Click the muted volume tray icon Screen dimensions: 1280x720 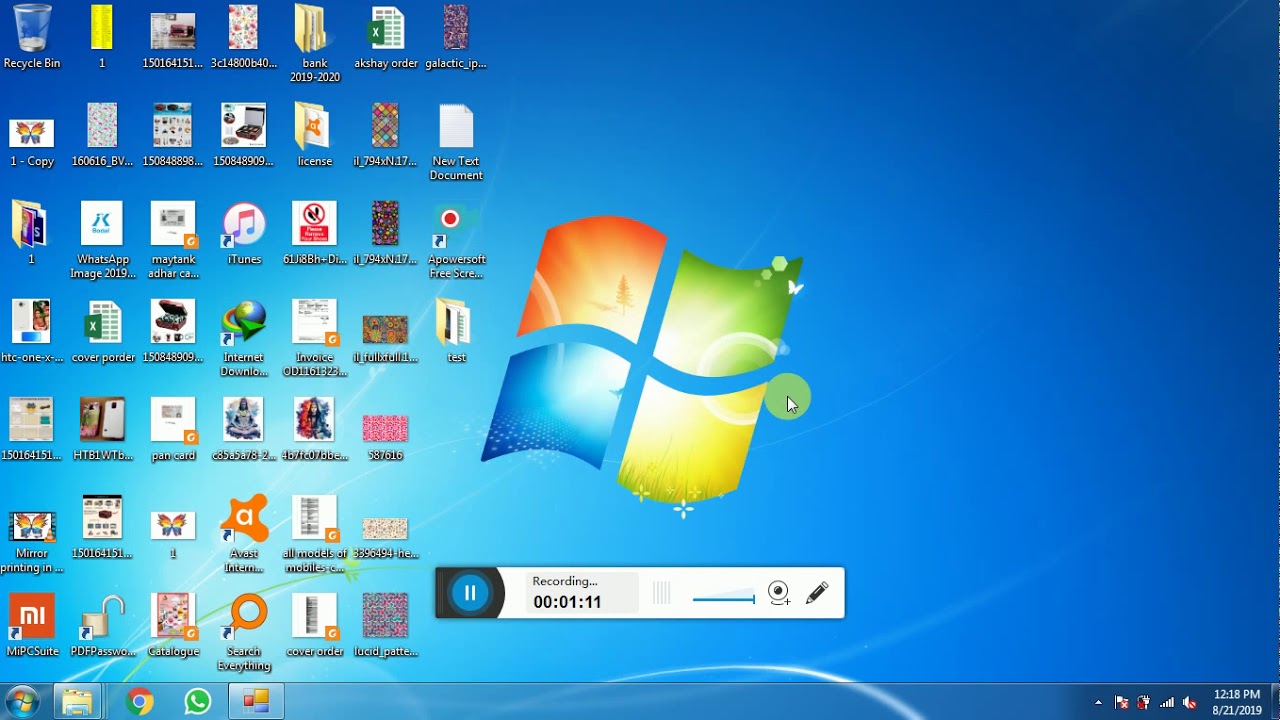point(1189,702)
